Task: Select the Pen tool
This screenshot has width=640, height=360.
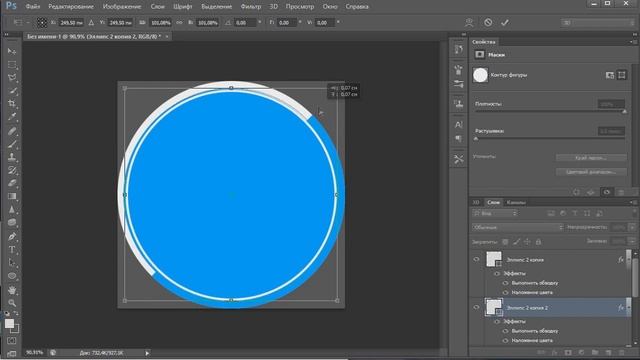Action: pyautogui.click(x=12, y=236)
